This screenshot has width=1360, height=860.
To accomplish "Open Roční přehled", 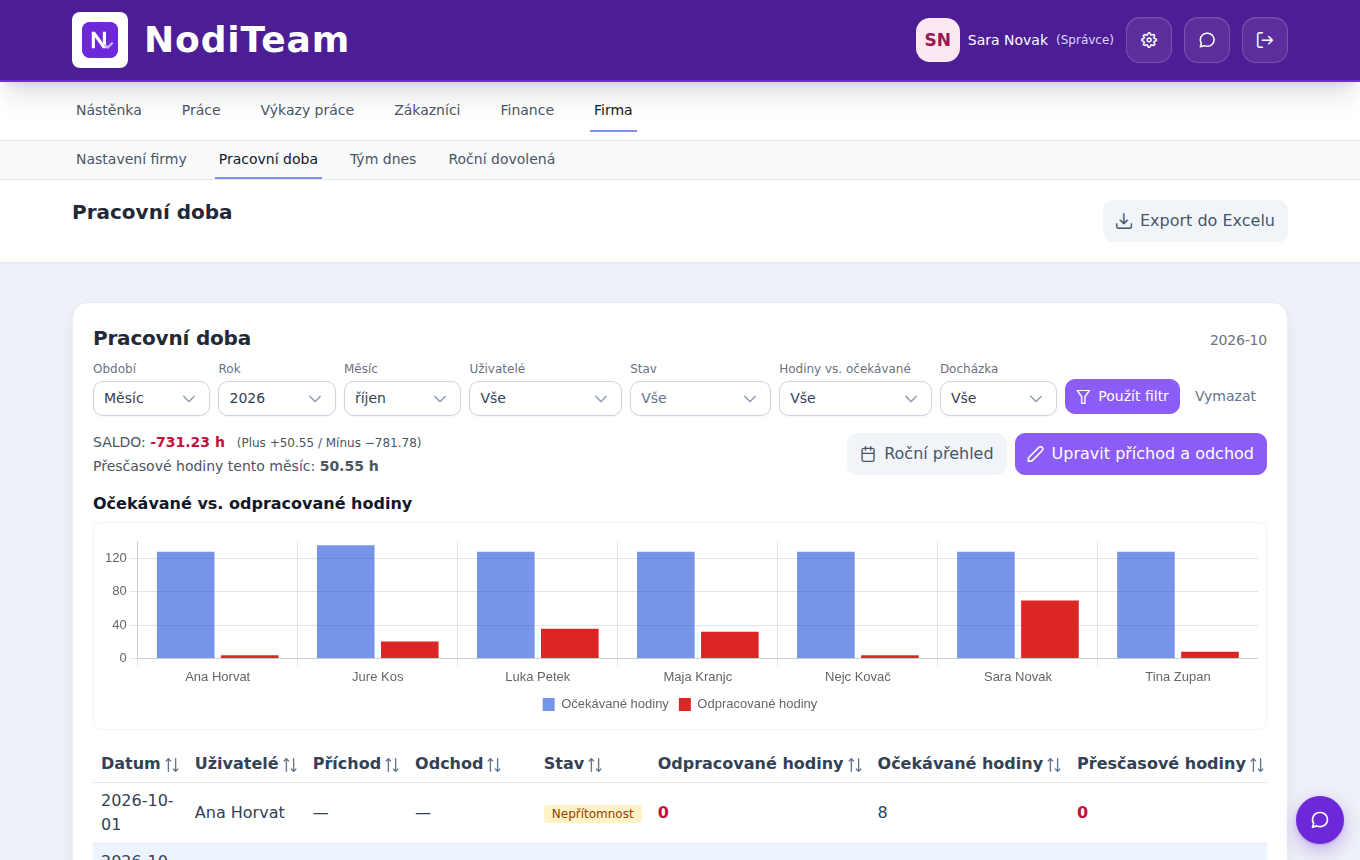I will (927, 454).
